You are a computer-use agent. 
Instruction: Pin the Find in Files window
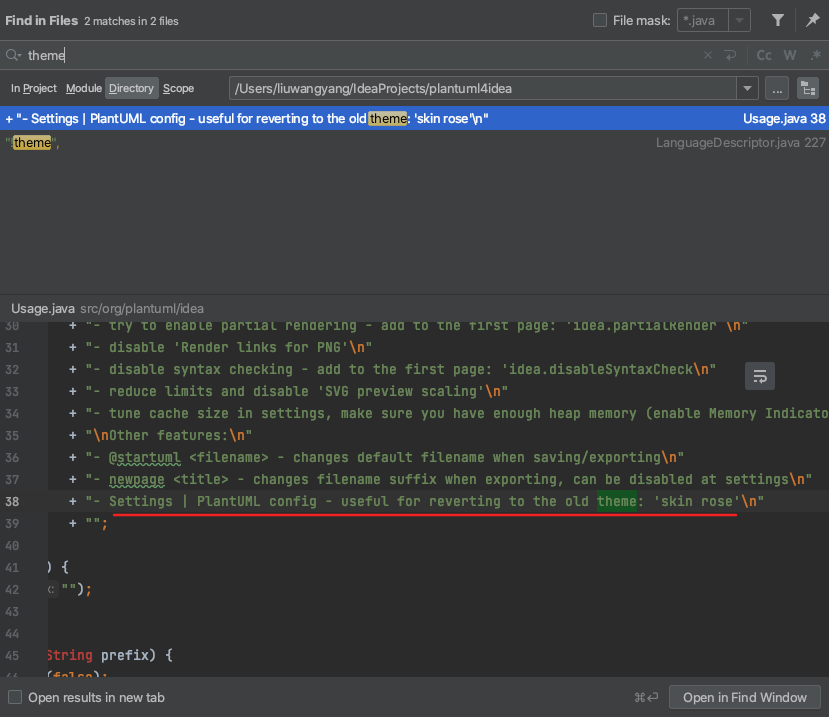coord(812,20)
